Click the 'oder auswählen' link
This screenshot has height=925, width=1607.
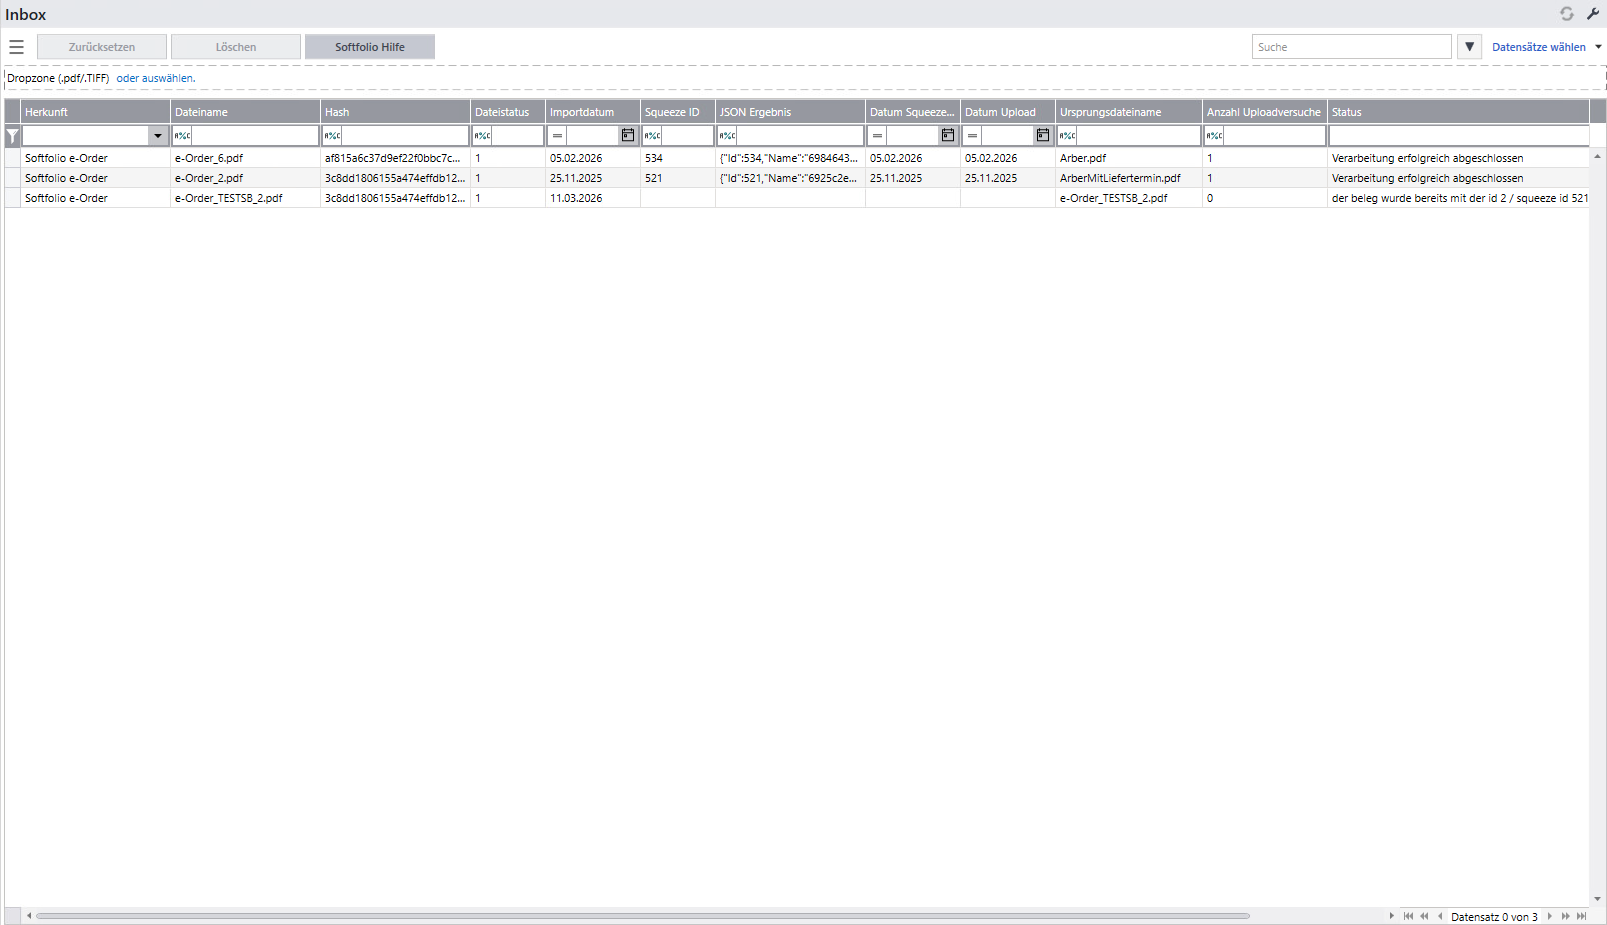[x=155, y=78]
